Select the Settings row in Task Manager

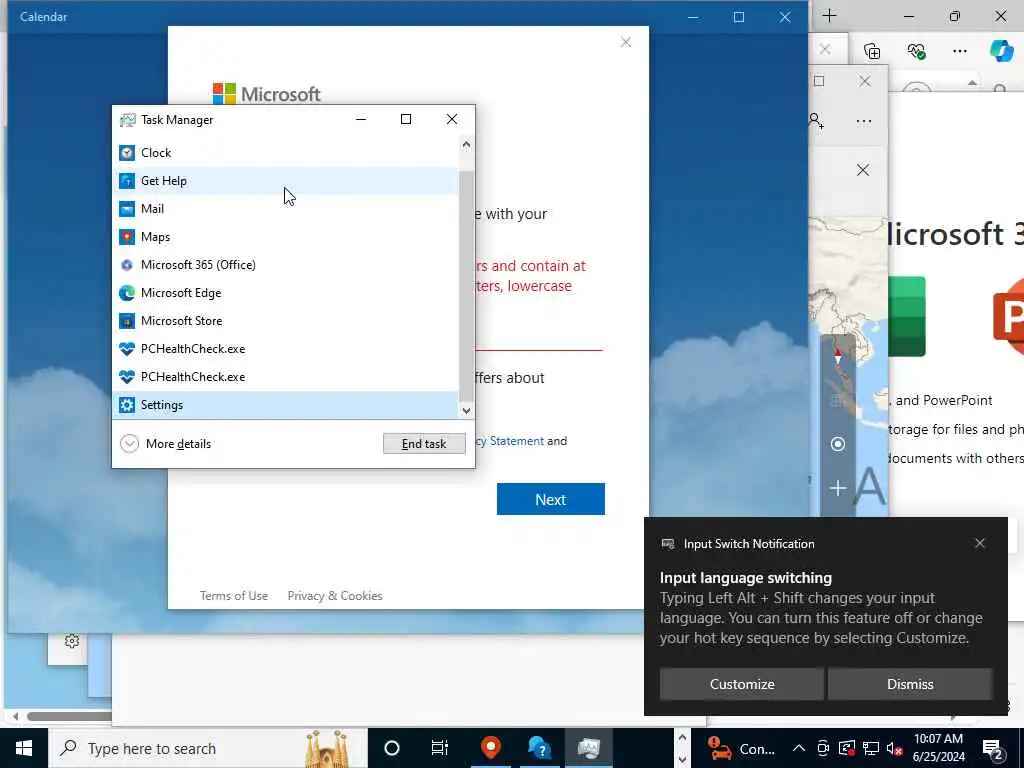click(285, 406)
